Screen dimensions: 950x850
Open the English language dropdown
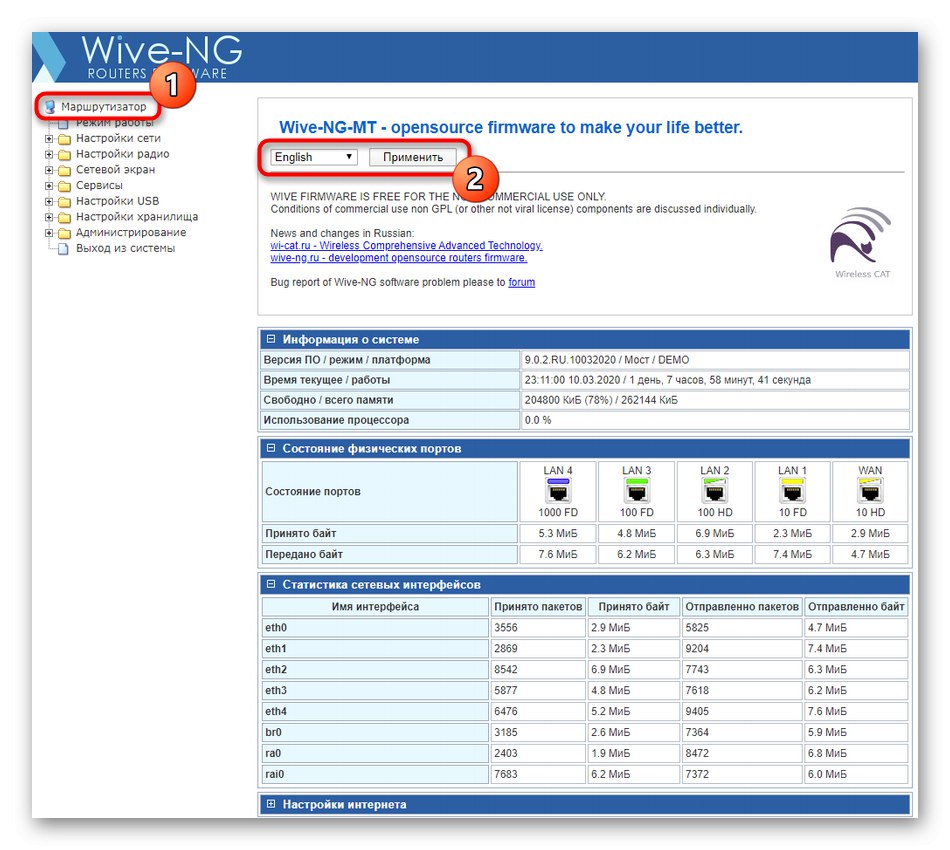tap(314, 157)
